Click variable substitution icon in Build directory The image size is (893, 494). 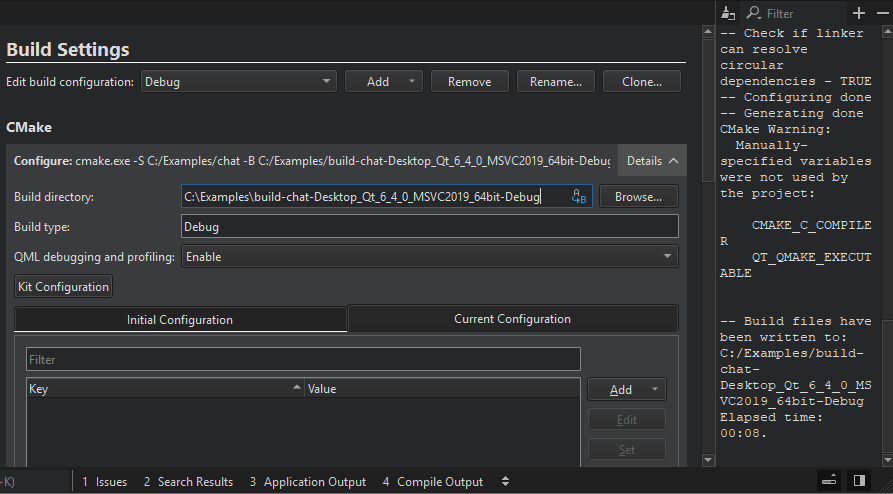coord(579,197)
